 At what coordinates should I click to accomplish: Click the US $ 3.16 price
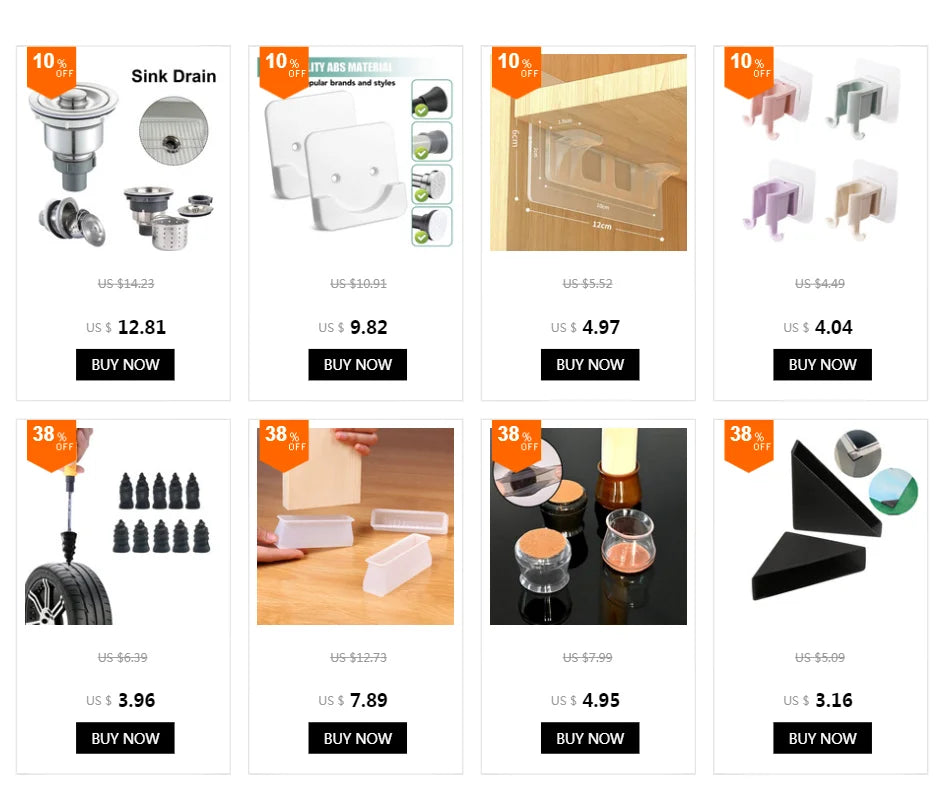pos(818,700)
